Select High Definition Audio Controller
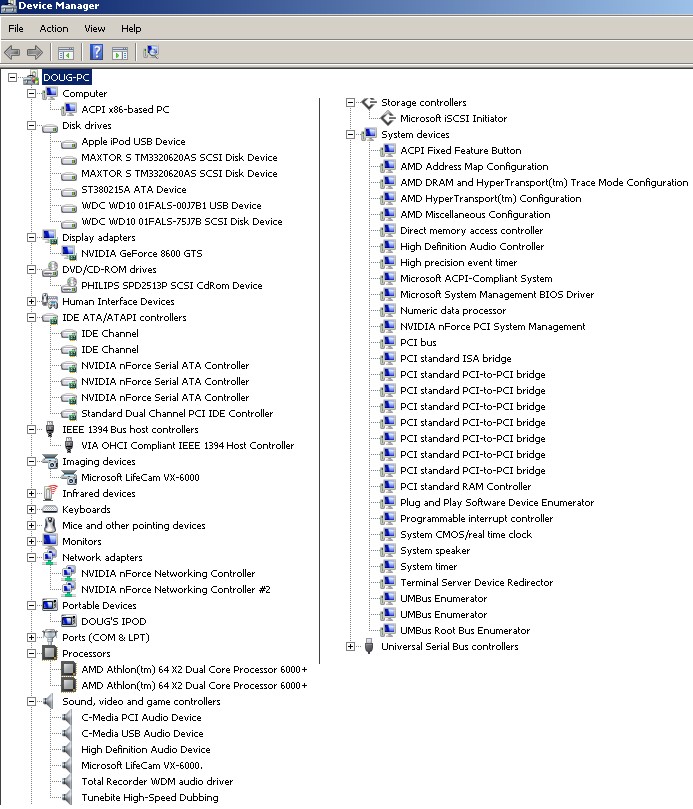The image size is (693, 809). [472, 246]
